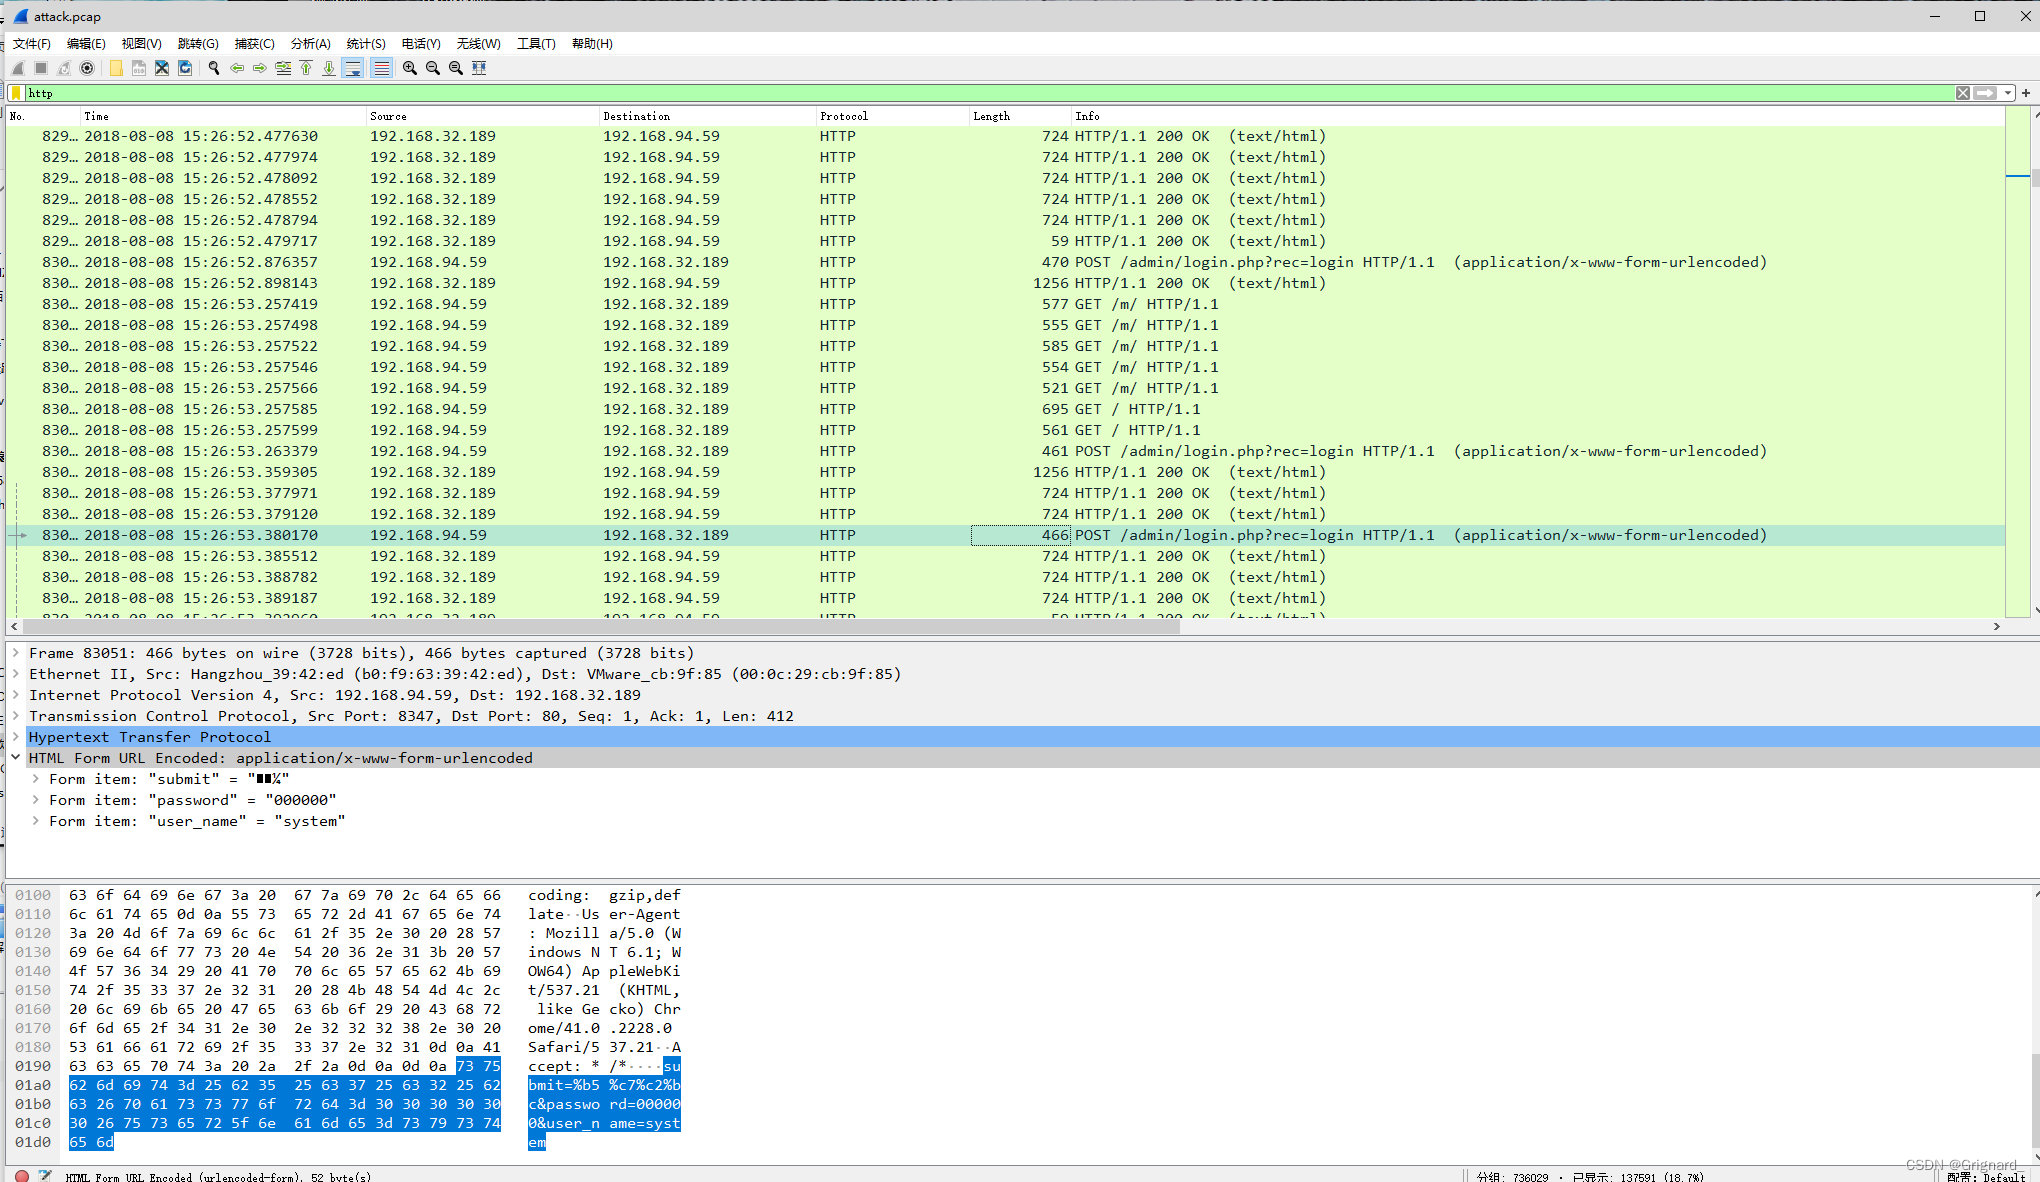Open capture options gear icon
The image size is (2040, 1182).
[x=87, y=68]
